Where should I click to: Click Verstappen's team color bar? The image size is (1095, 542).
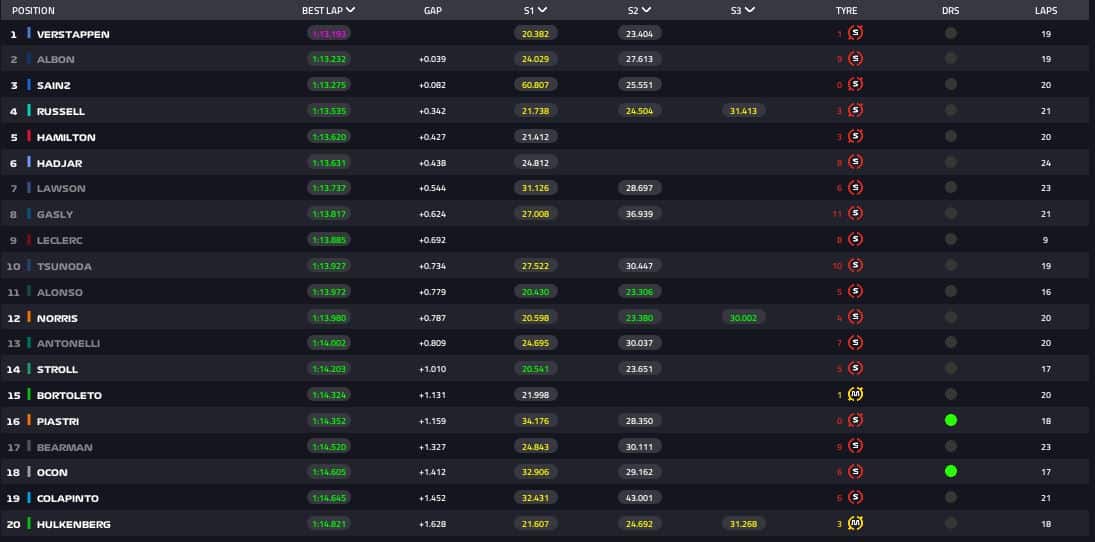tap(29, 33)
